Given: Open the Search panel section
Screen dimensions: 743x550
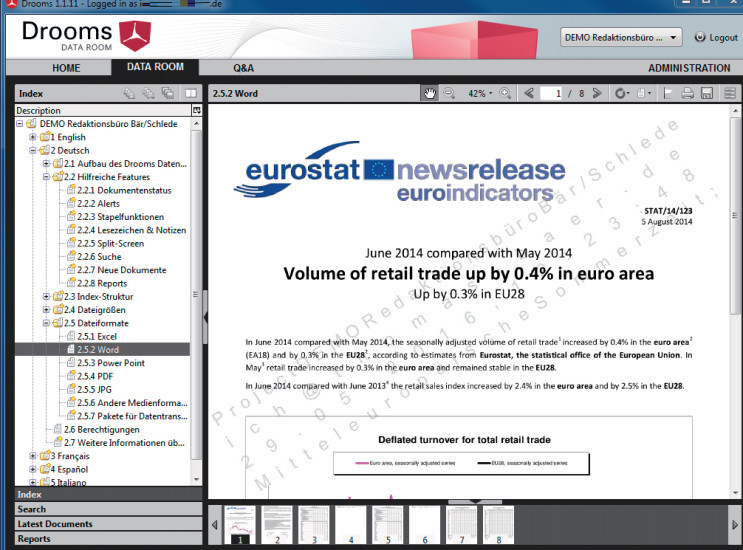Looking at the screenshot, I should [109, 509].
